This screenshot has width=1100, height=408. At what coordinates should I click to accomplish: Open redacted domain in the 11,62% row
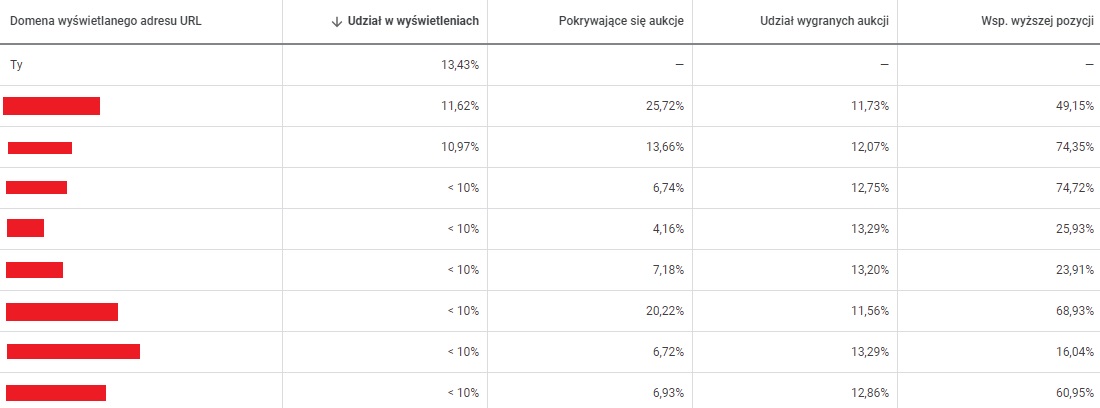click(x=51, y=106)
